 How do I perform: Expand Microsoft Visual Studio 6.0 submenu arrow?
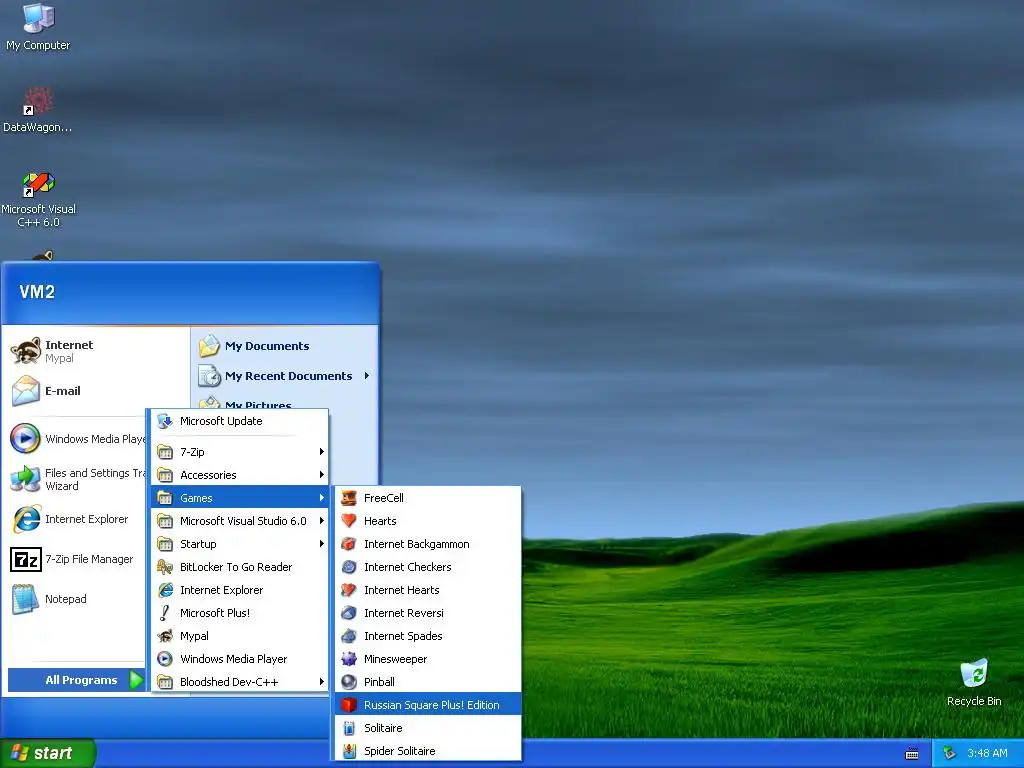coord(321,520)
